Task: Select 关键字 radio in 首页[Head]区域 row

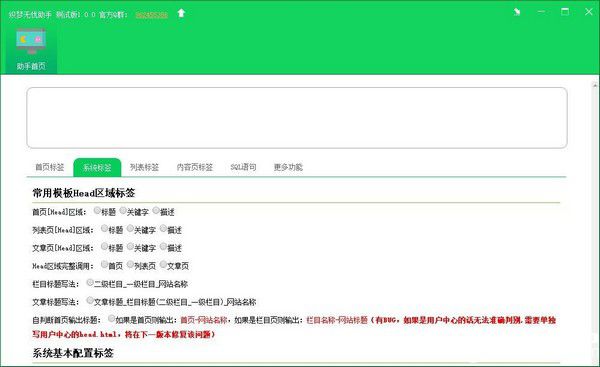Action: (123, 210)
